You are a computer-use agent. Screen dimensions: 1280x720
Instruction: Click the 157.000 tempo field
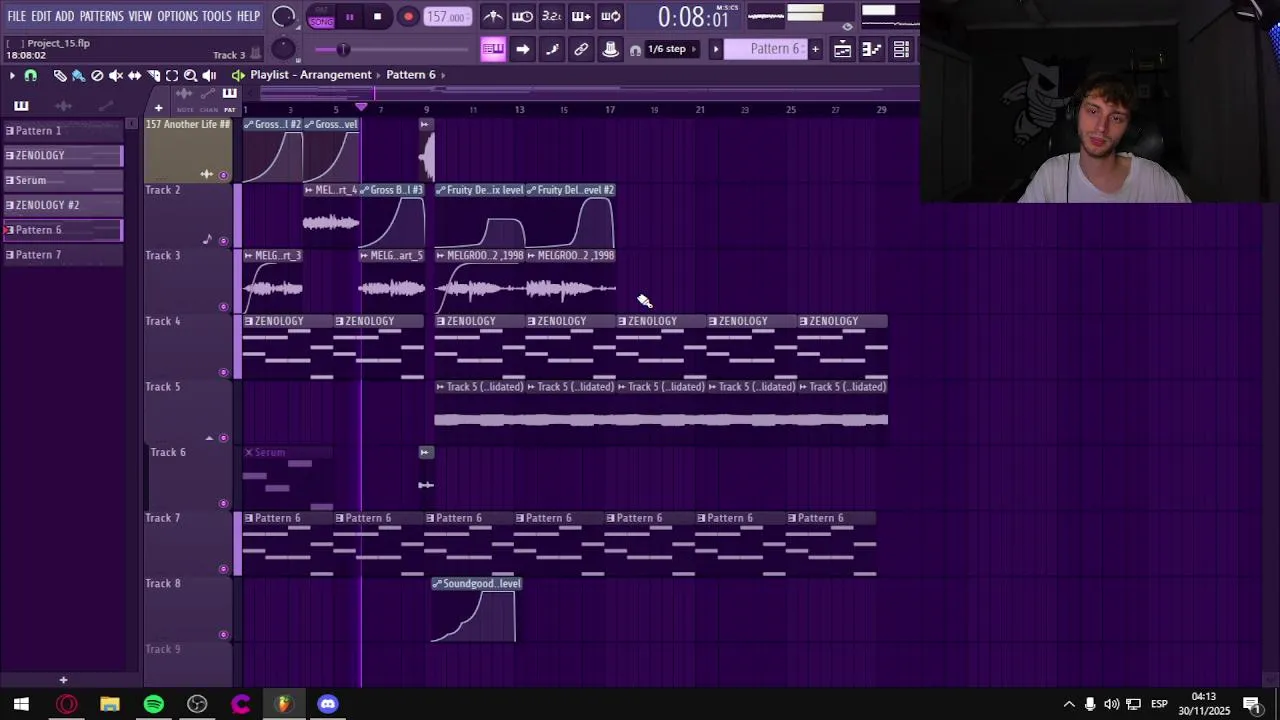446,17
